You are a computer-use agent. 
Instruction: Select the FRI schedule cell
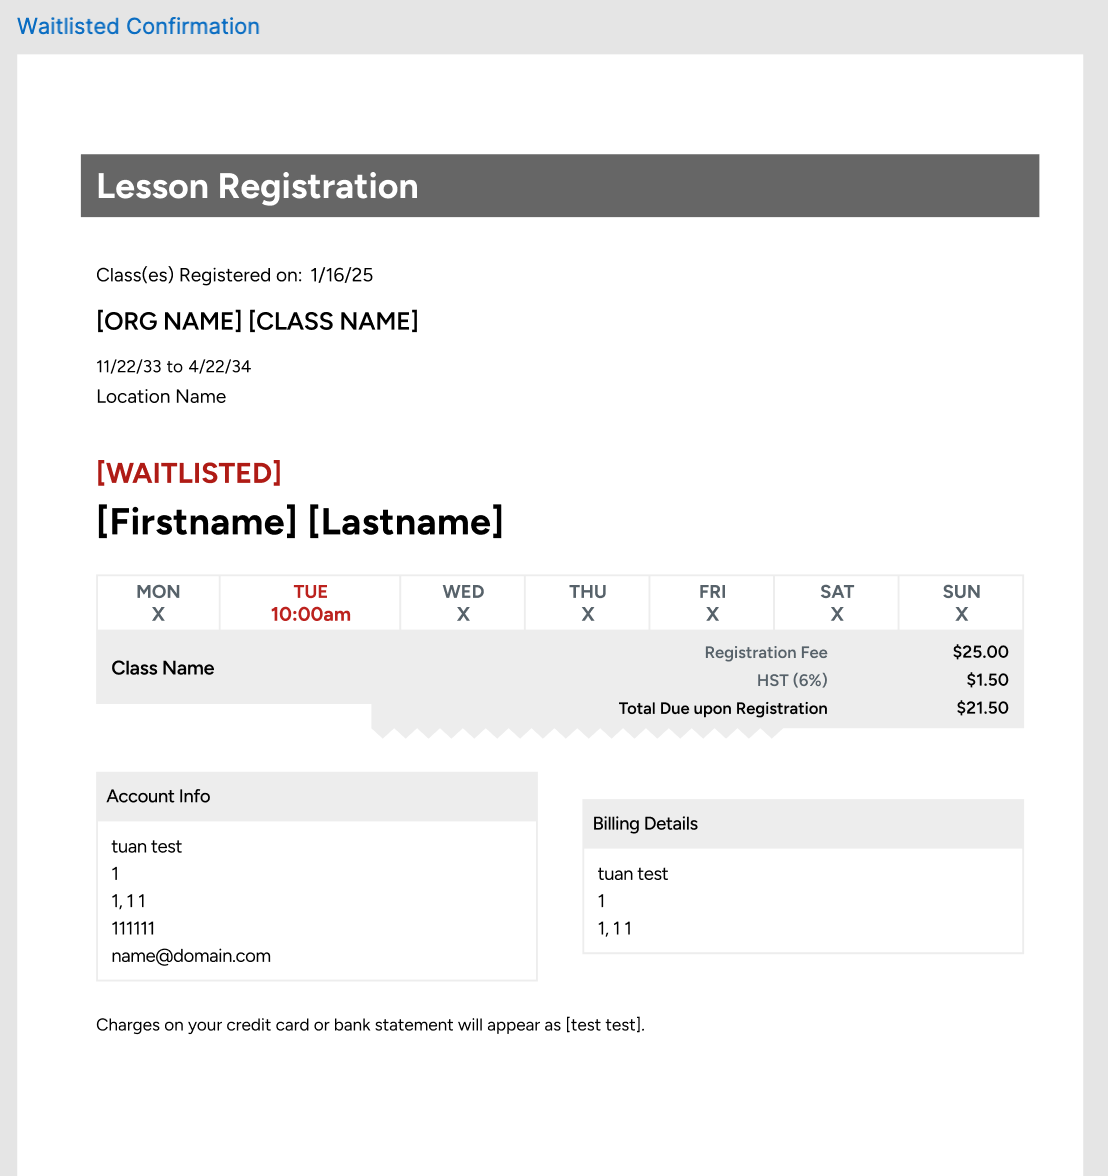[712, 603]
